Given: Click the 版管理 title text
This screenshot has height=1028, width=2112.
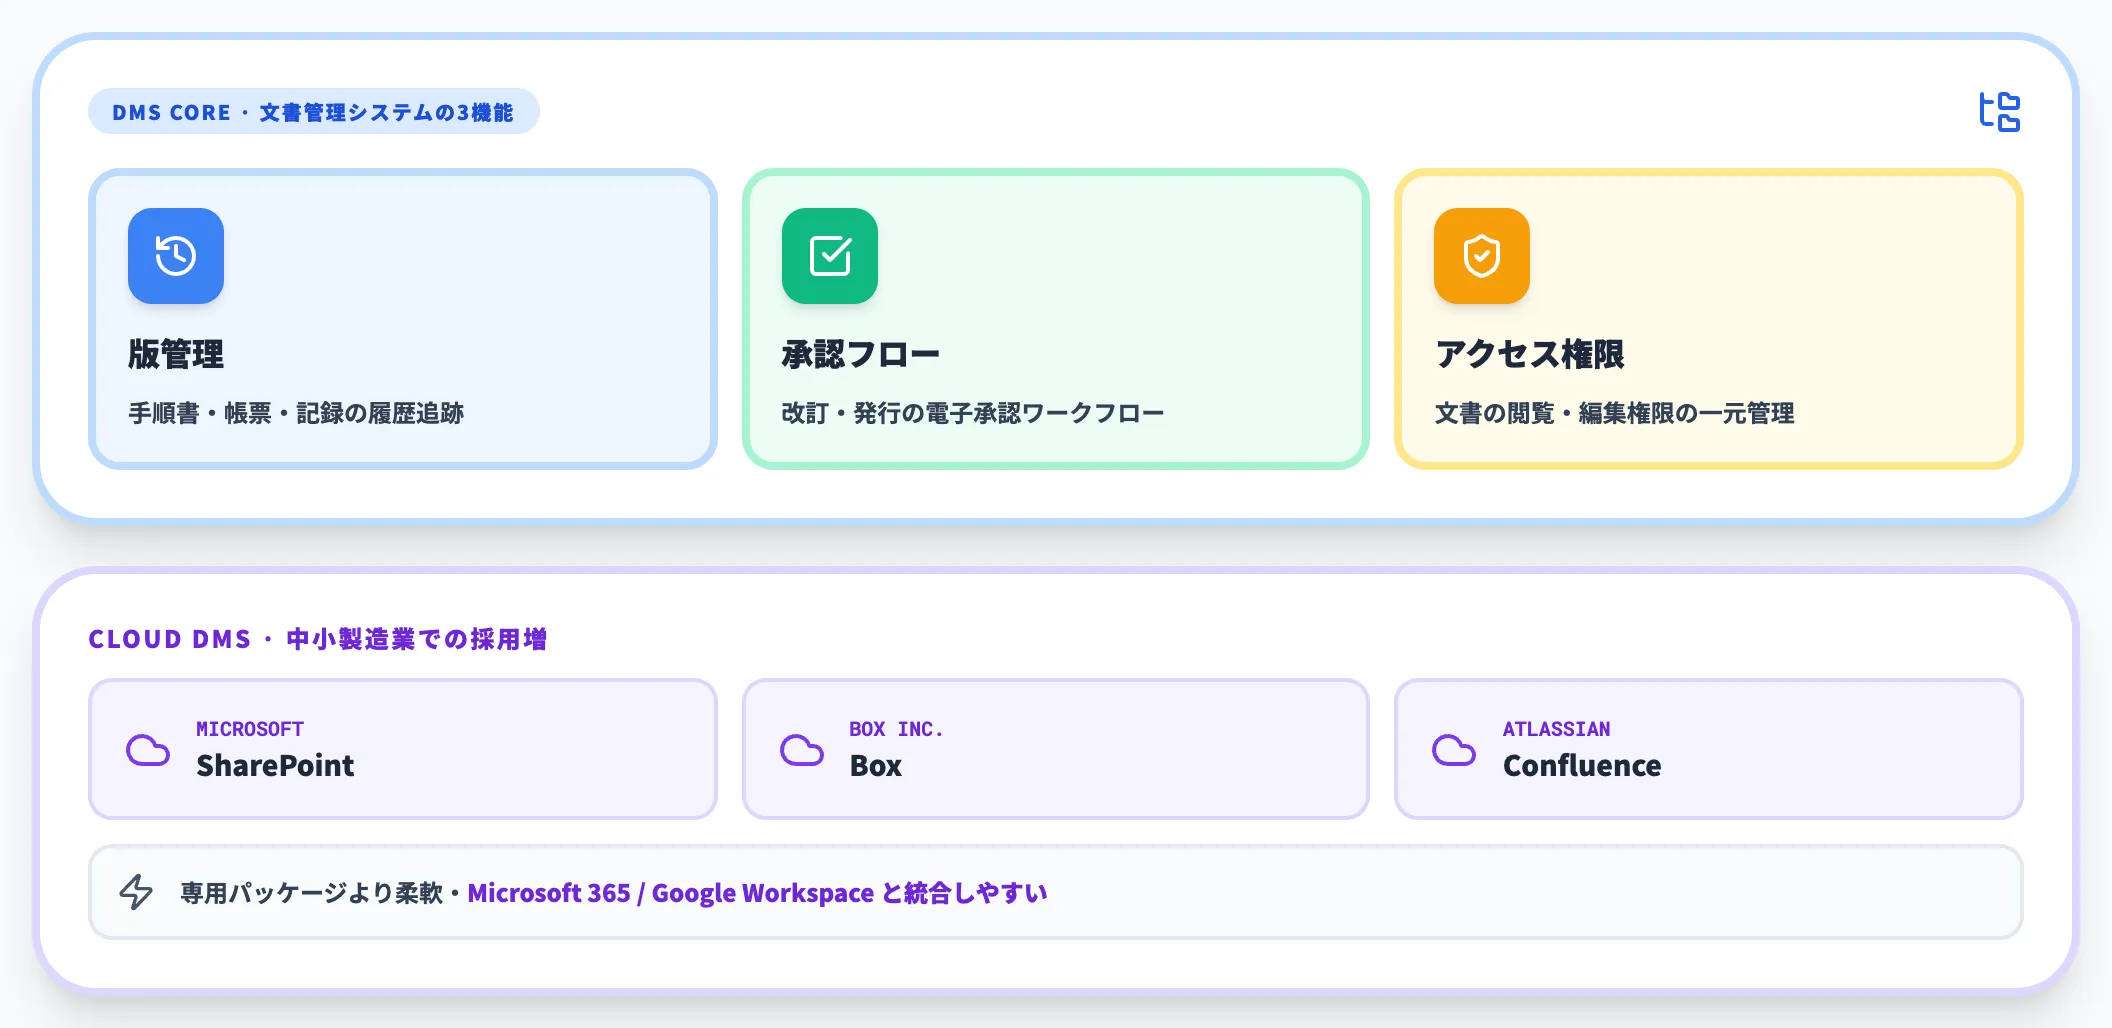Looking at the screenshot, I should [x=176, y=354].
